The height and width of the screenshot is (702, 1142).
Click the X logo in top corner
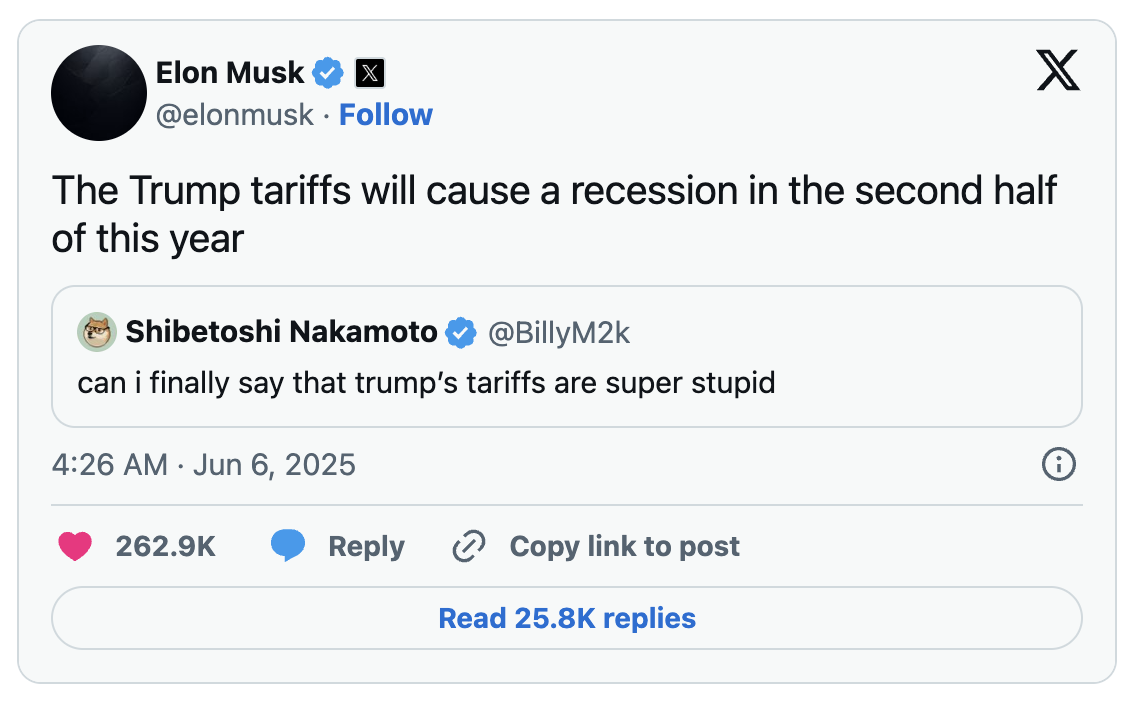click(x=1058, y=72)
